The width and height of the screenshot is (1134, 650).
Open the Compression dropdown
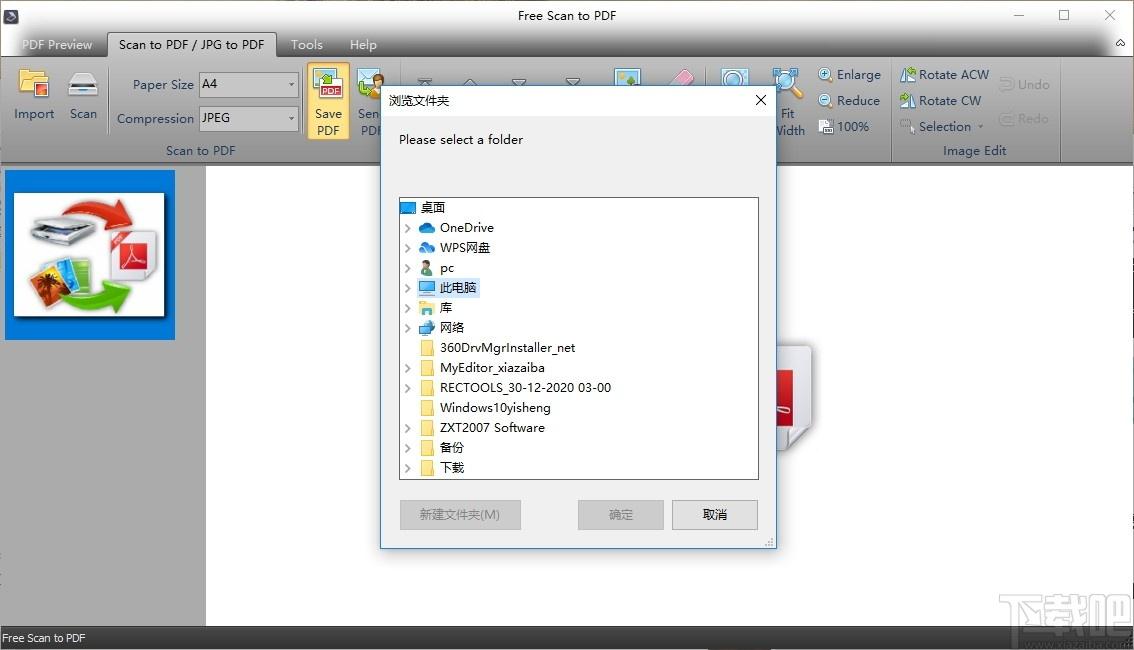(291, 118)
